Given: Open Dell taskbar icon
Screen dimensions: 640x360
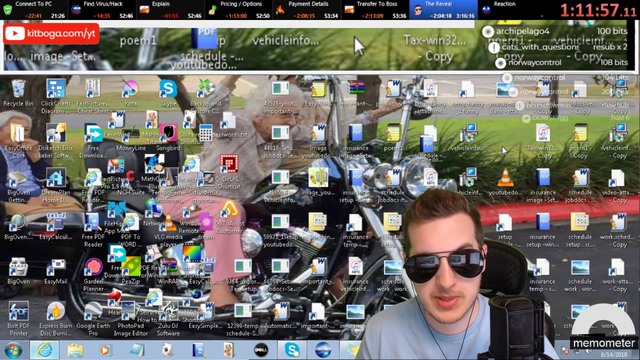Looking at the screenshot, I should point(261,350).
